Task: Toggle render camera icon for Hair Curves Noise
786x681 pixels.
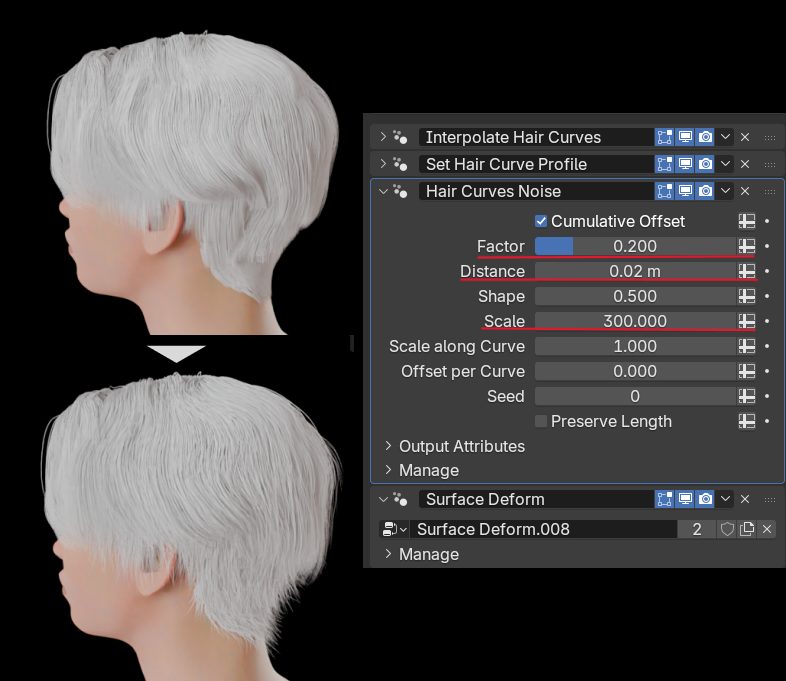Action: click(705, 191)
